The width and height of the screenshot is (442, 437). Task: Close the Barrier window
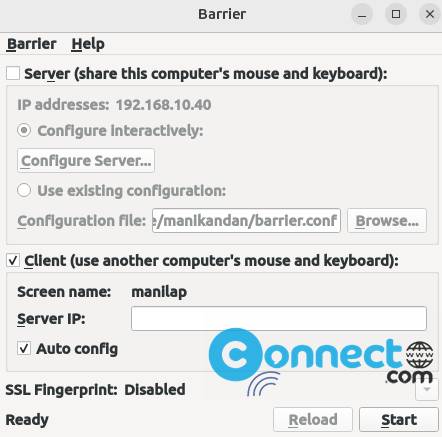[x=430, y=14]
